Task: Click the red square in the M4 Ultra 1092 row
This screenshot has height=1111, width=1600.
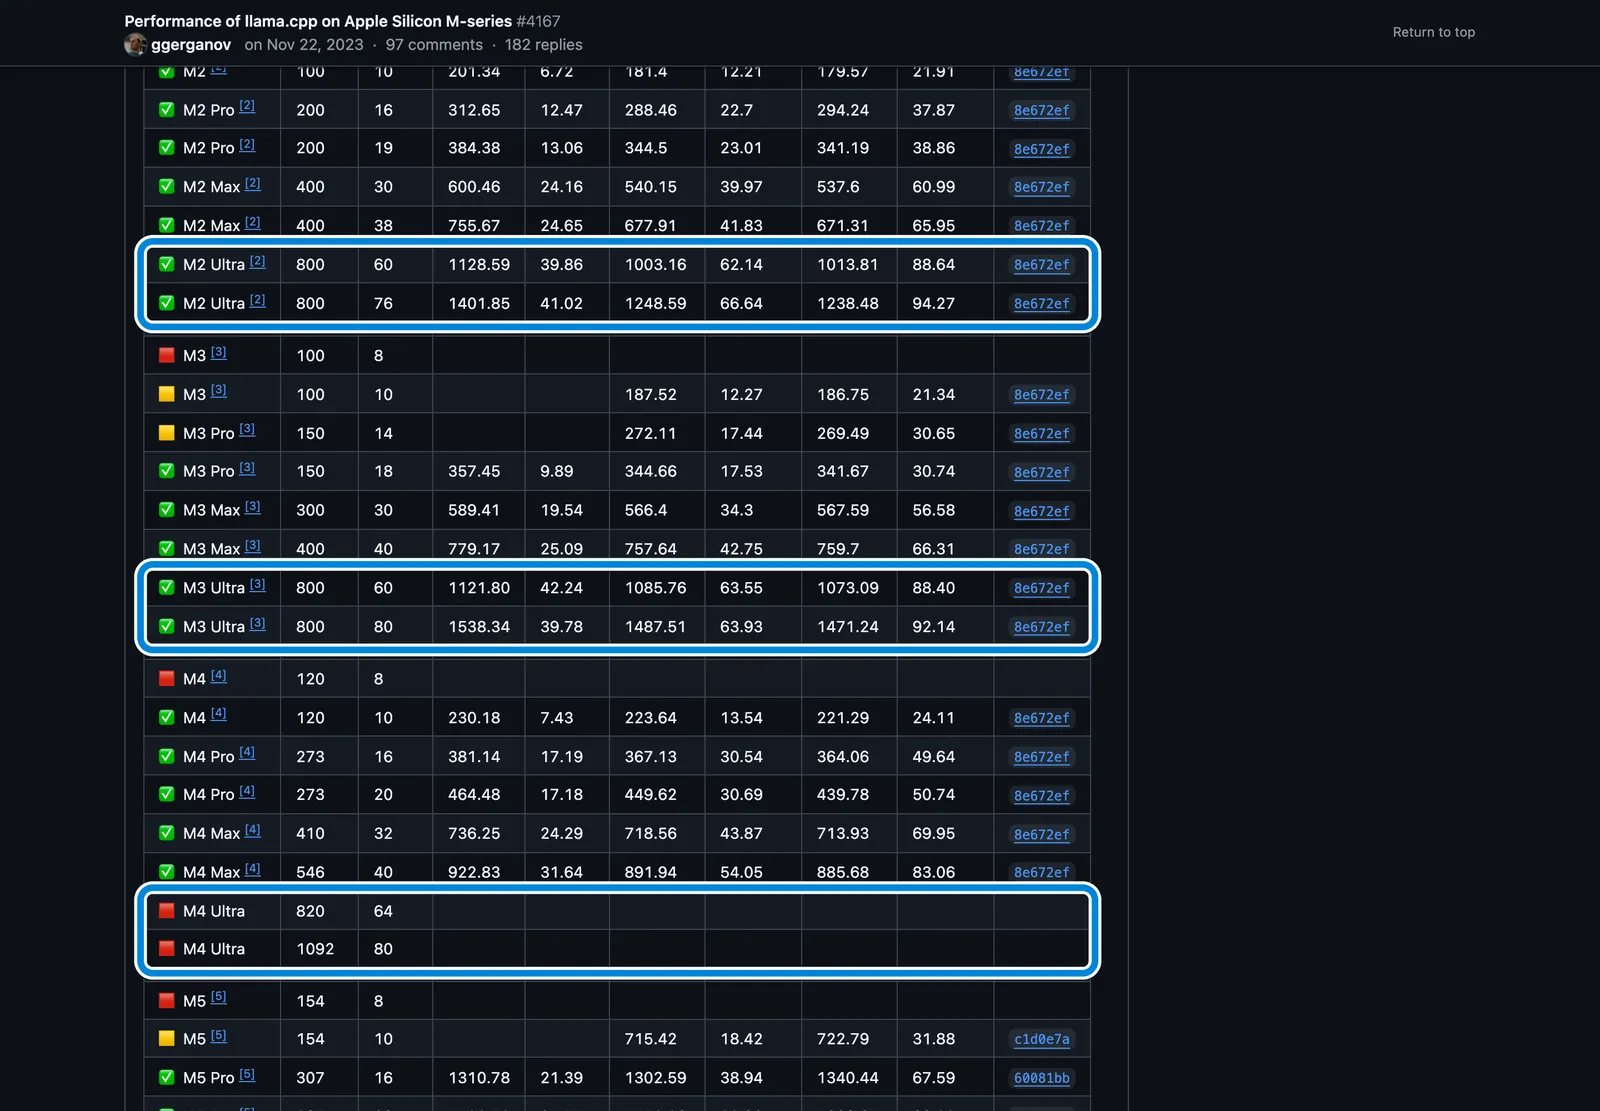Action: pos(167,949)
